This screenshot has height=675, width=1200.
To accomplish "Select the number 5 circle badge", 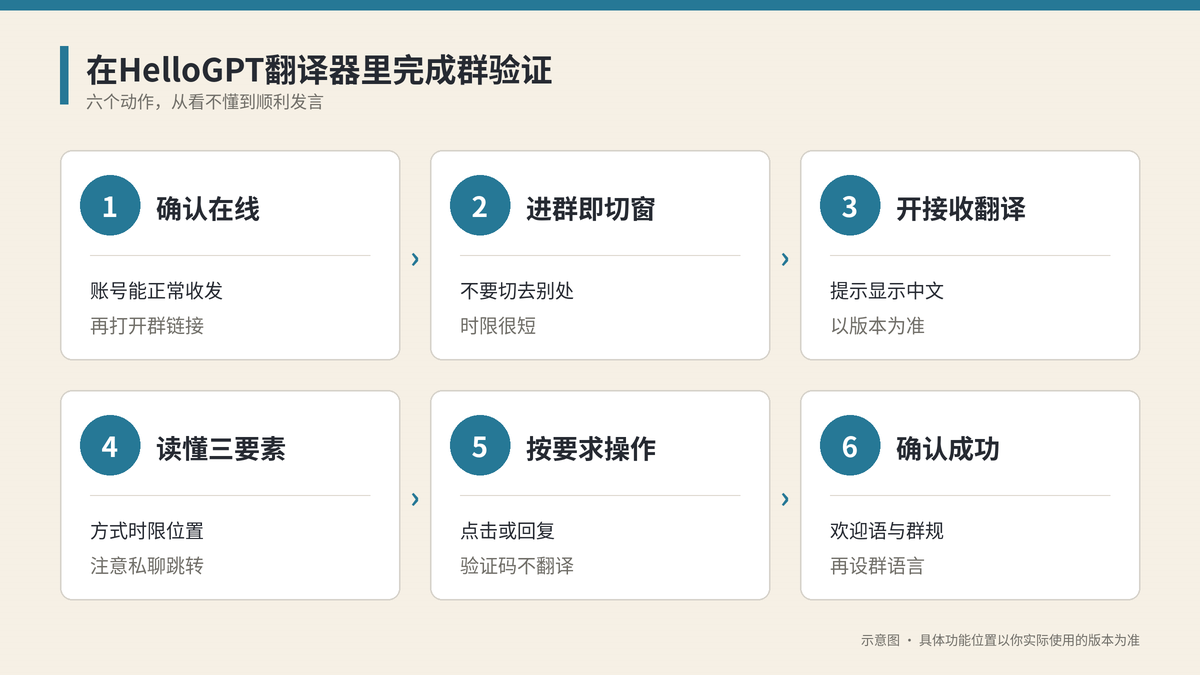I will (x=480, y=446).
